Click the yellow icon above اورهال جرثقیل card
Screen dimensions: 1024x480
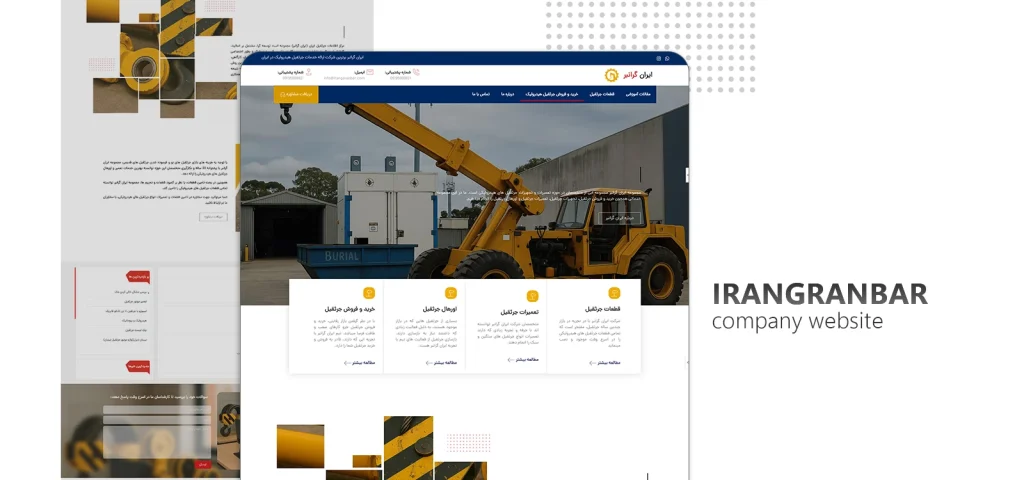pos(450,293)
